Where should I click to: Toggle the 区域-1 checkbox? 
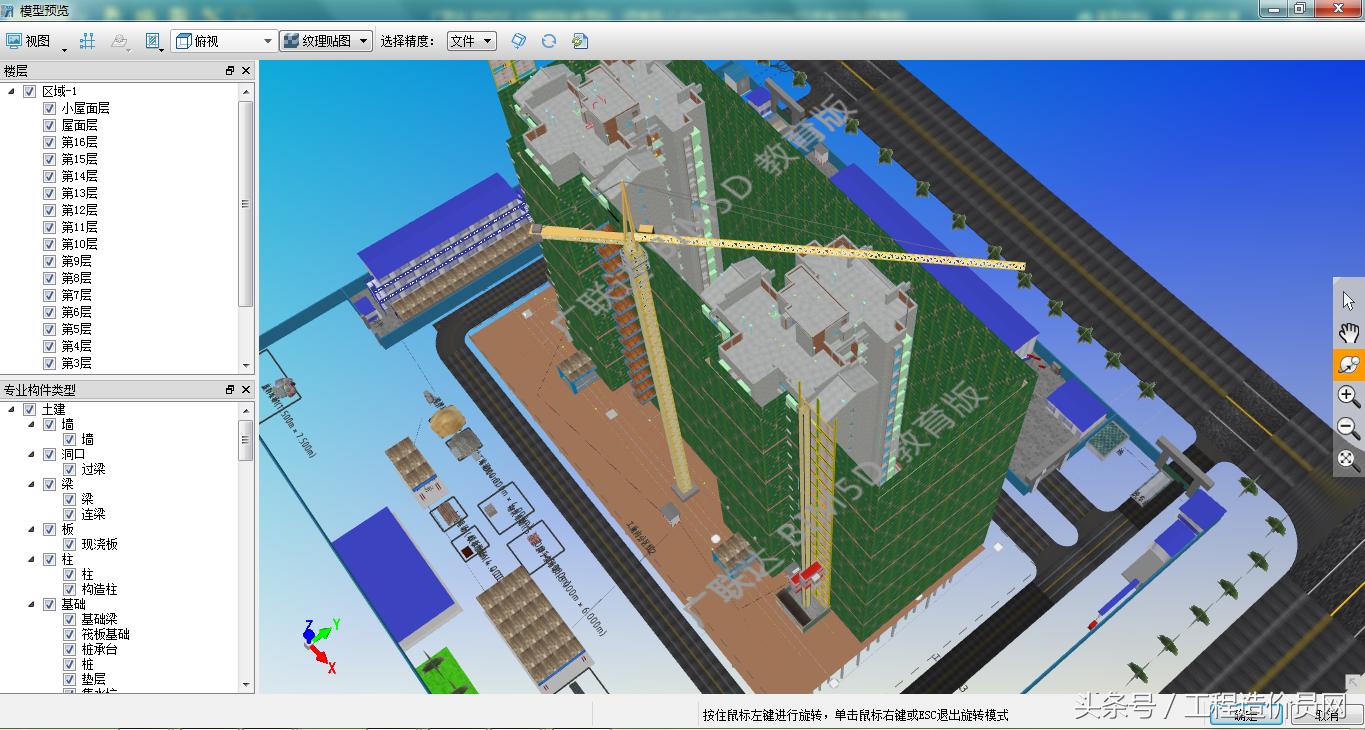click(x=29, y=91)
